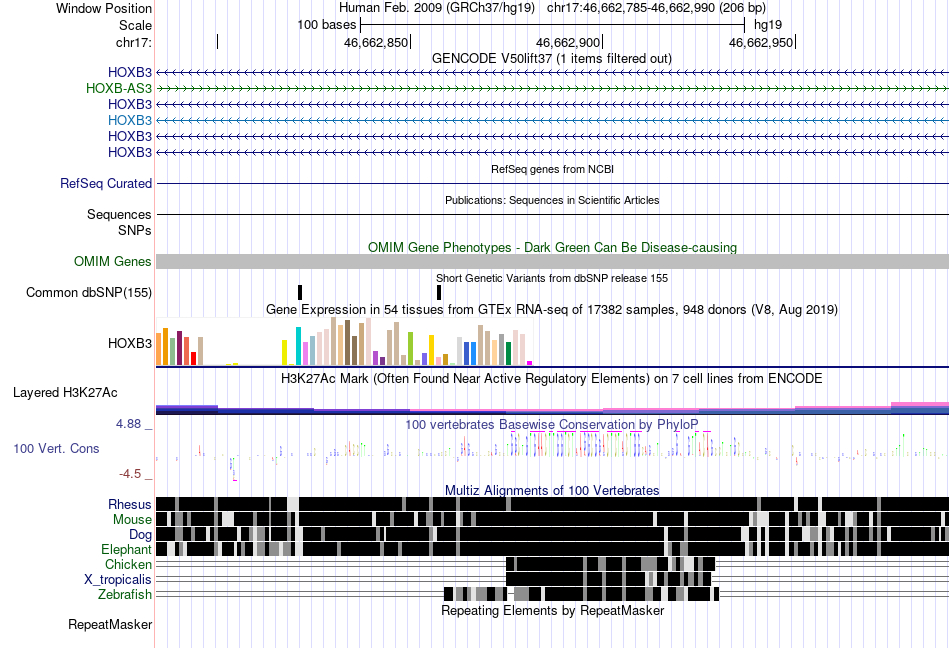Click the 46,662,850 coordinate on ruler
The height and width of the screenshot is (648, 950).
pyautogui.click(x=376, y=42)
